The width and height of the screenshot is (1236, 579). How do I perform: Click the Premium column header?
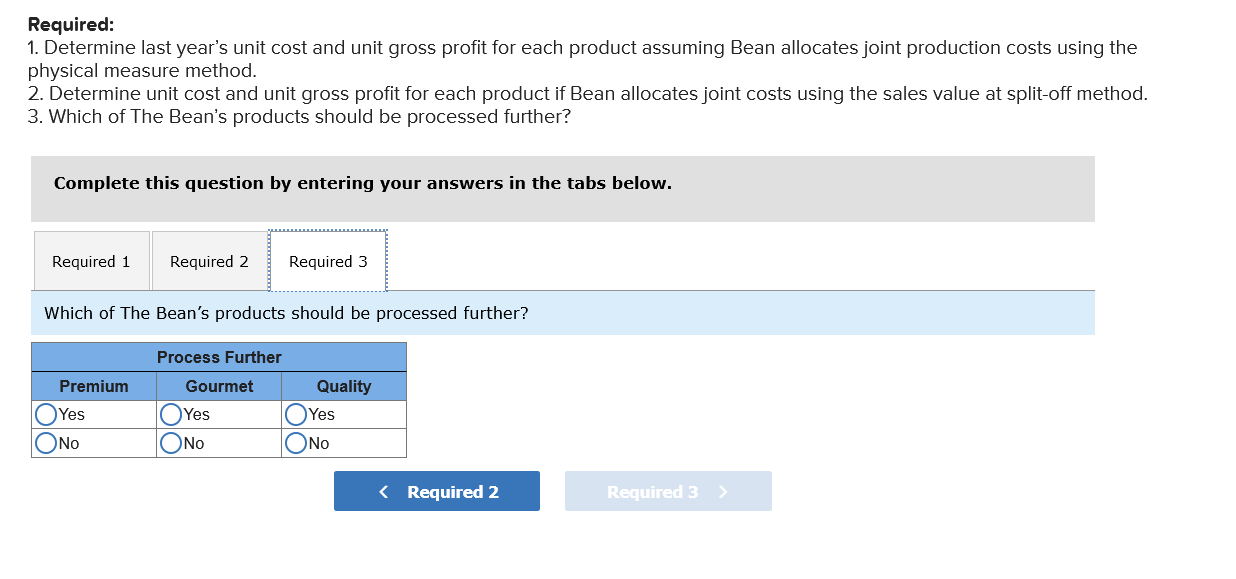pos(94,386)
